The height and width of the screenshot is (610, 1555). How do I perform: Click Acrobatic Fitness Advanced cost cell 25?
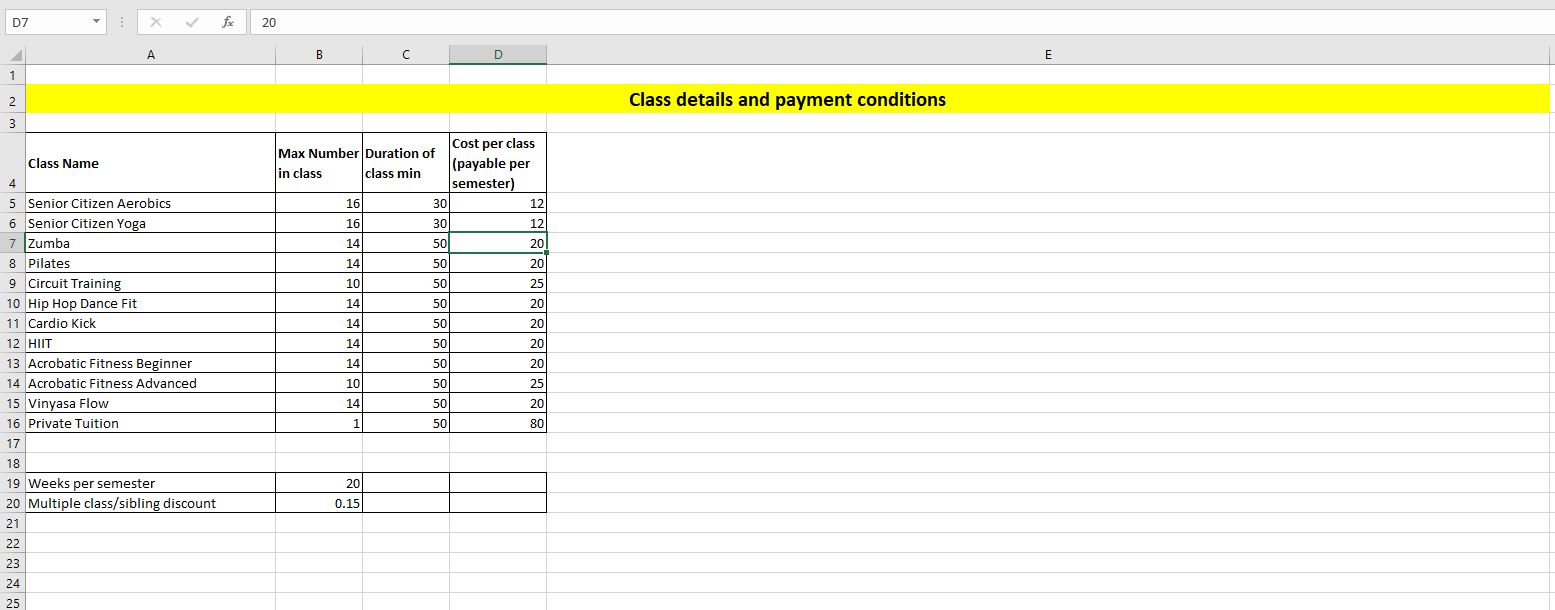point(498,383)
